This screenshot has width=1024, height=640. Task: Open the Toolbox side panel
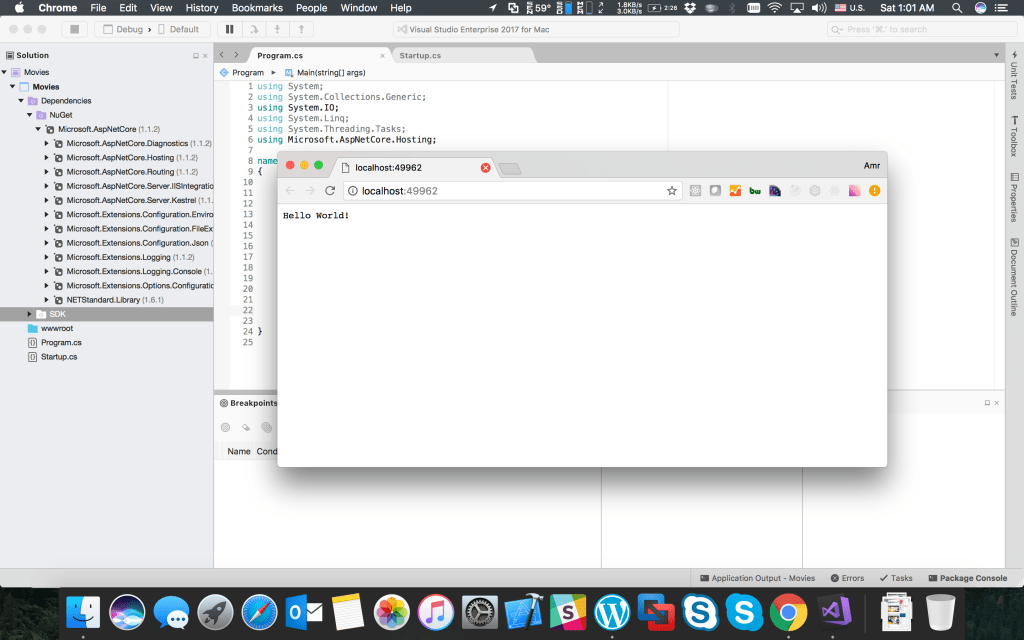click(1014, 136)
